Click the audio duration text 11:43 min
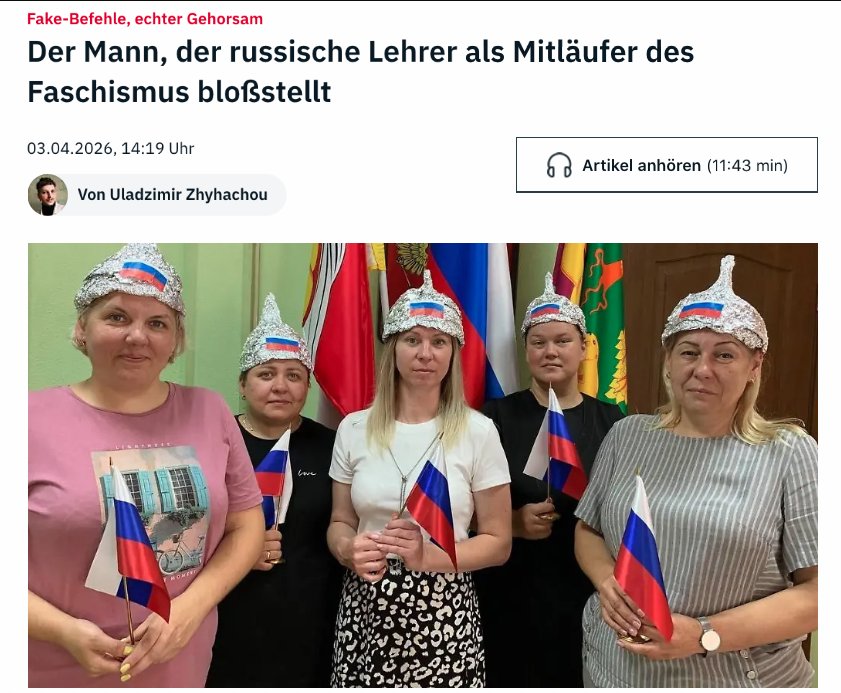 tap(747, 165)
